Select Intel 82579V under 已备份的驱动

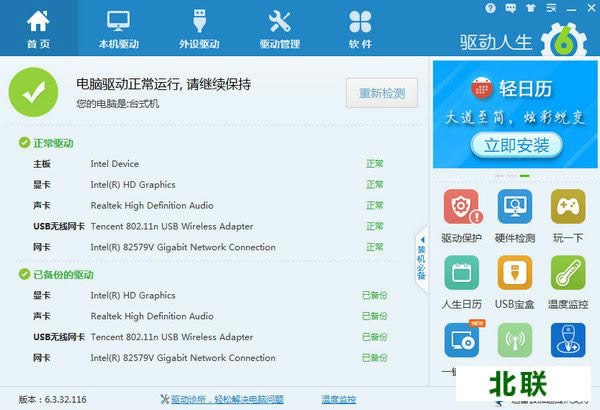pos(209,358)
